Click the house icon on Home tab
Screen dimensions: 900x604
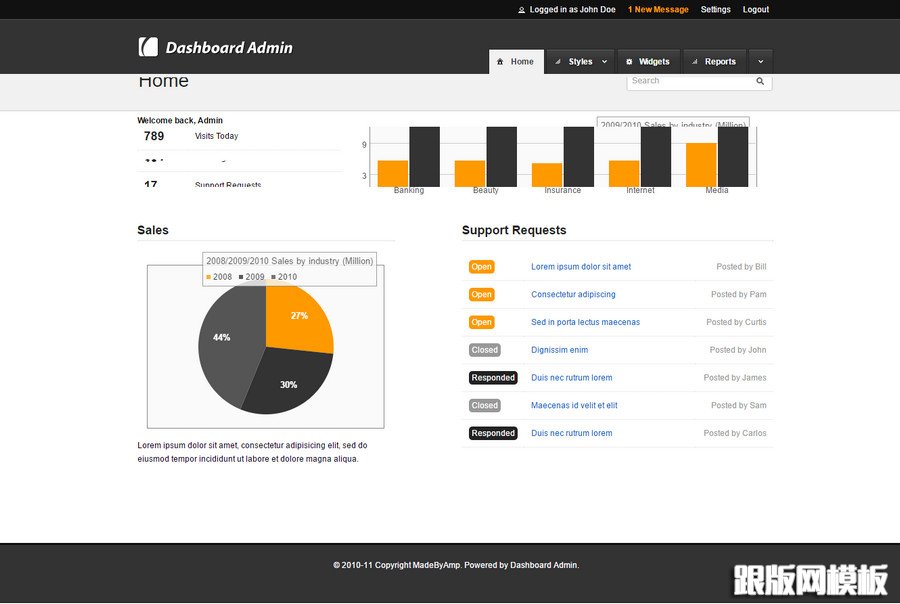tap(500, 62)
